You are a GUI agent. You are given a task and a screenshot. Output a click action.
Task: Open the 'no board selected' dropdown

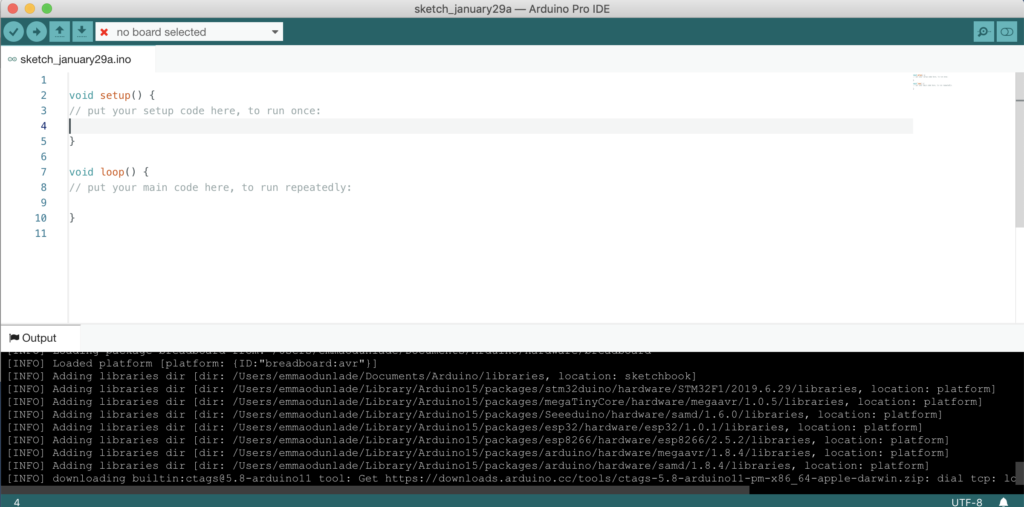(x=188, y=32)
